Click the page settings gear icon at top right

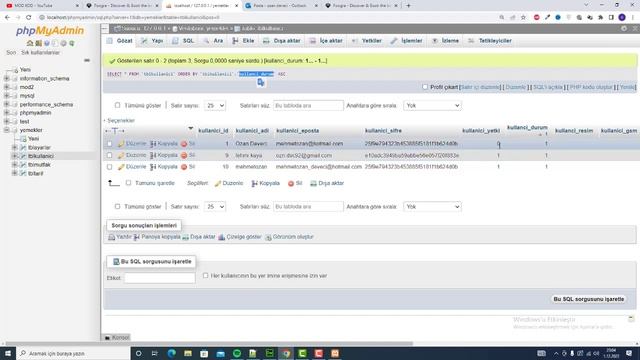tap(624, 29)
